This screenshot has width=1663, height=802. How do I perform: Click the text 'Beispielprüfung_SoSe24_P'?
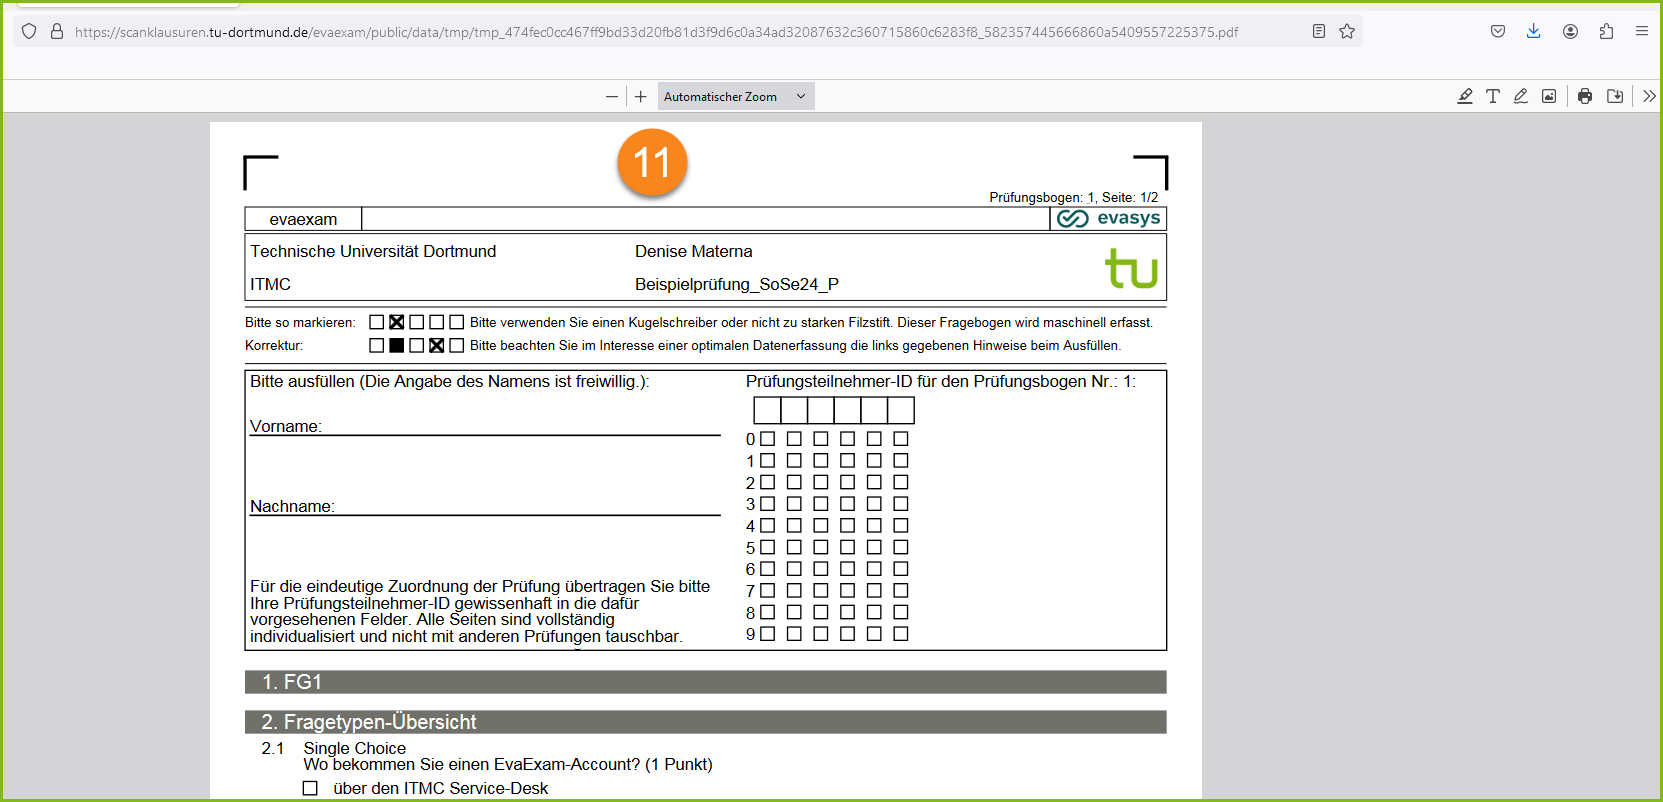(737, 284)
